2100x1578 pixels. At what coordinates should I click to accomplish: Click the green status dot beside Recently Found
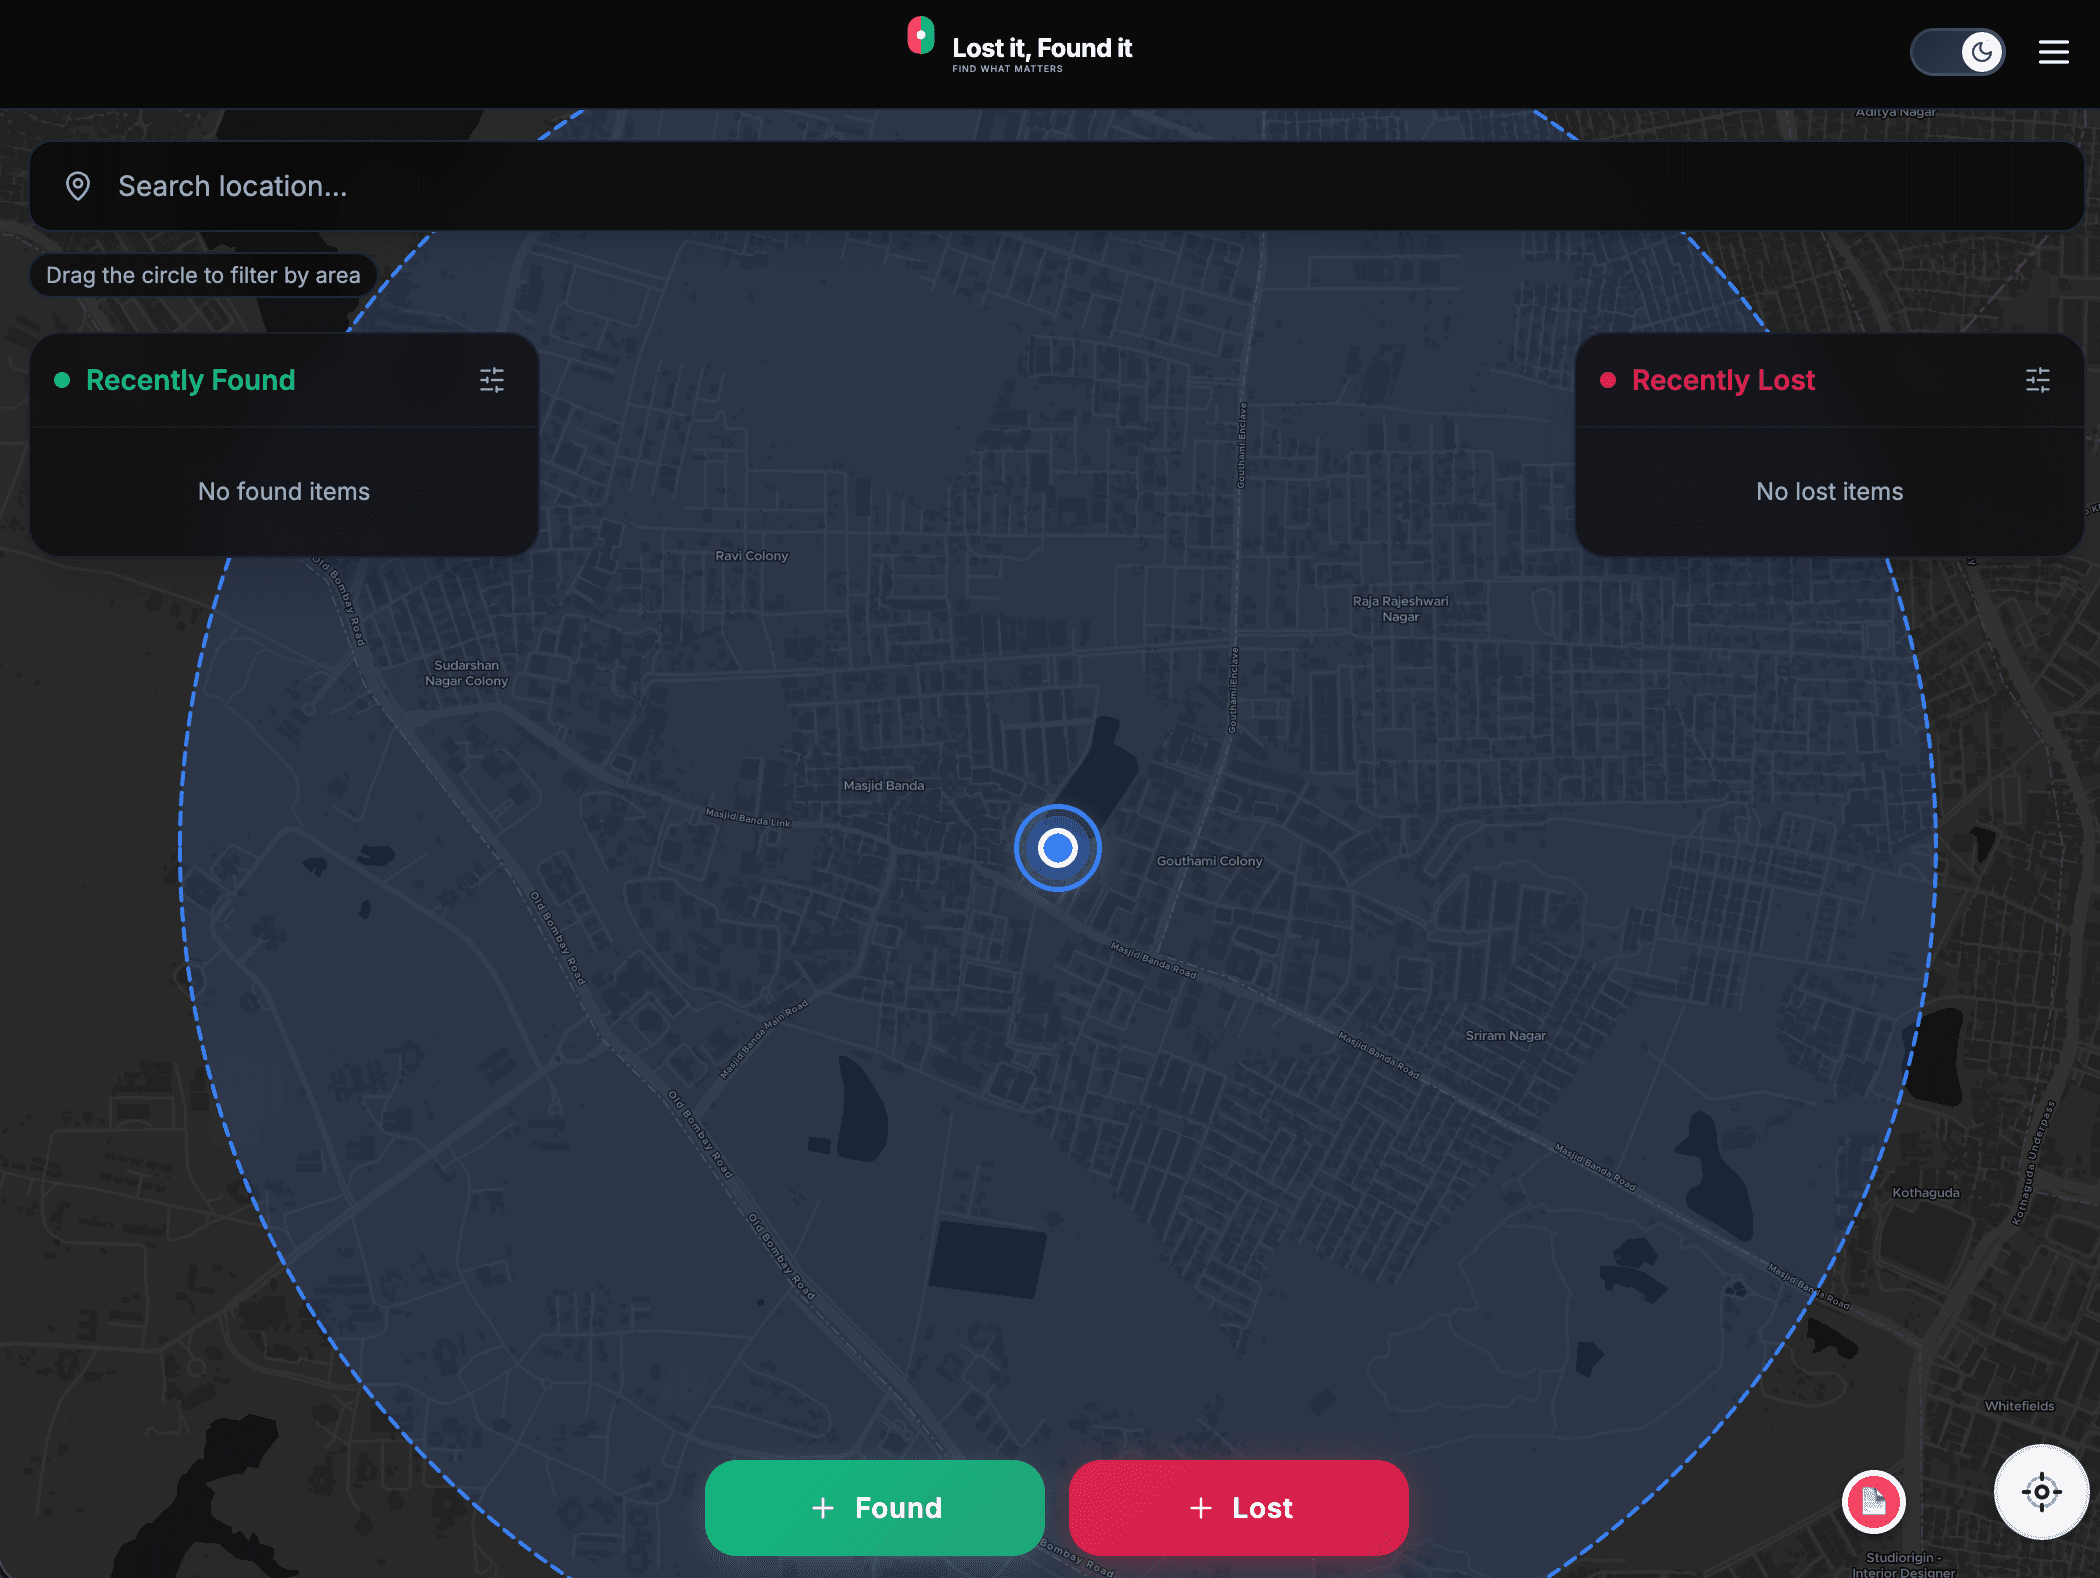pyautogui.click(x=62, y=380)
